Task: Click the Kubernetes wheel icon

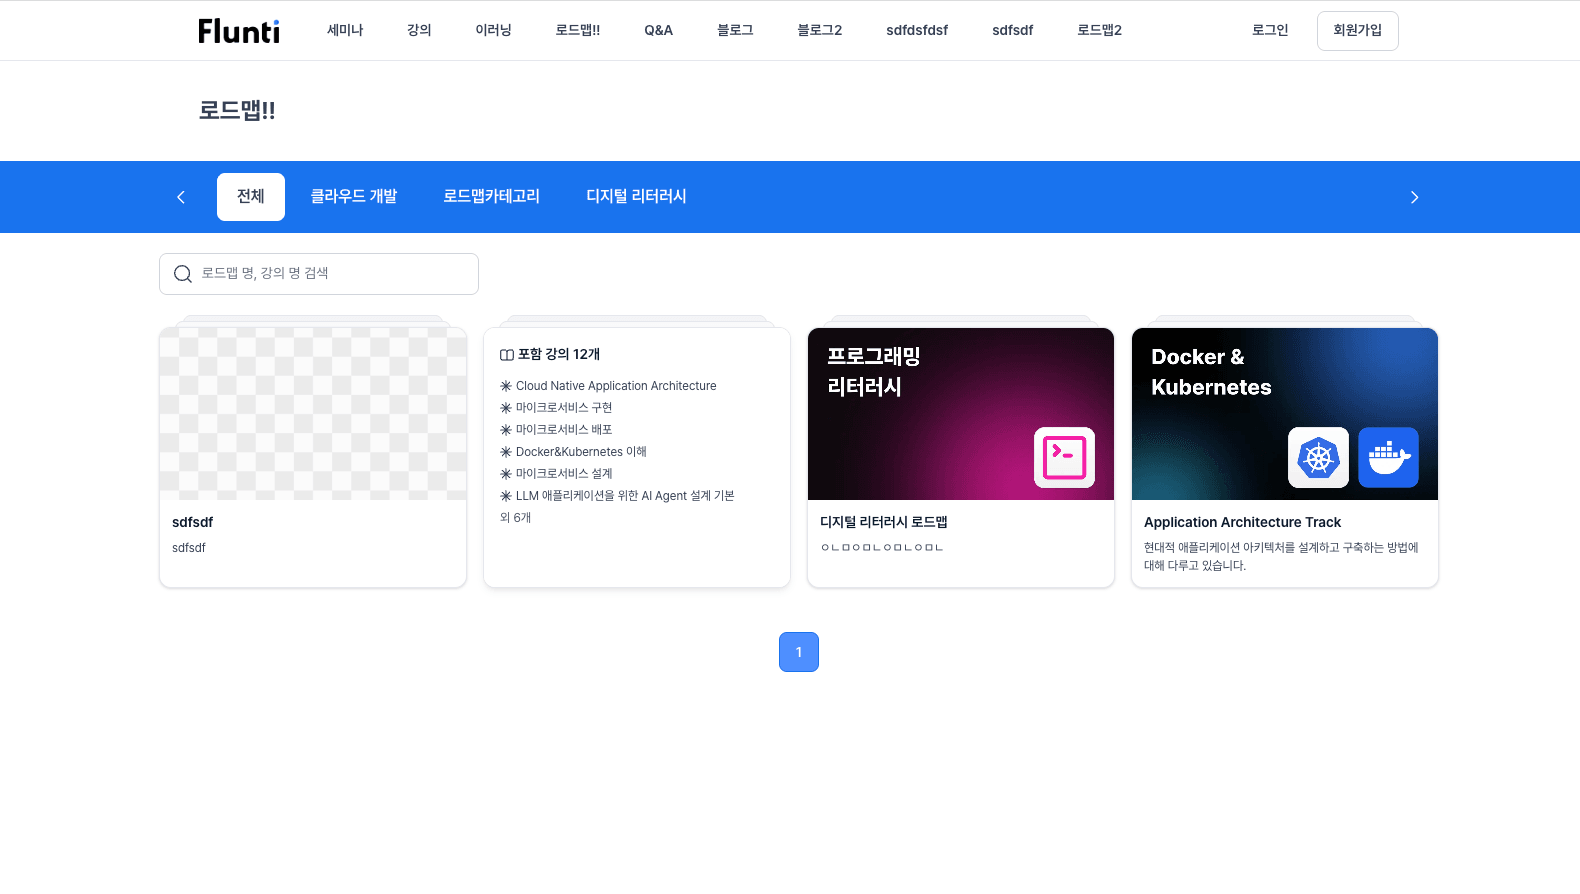Action: coord(1318,457)
